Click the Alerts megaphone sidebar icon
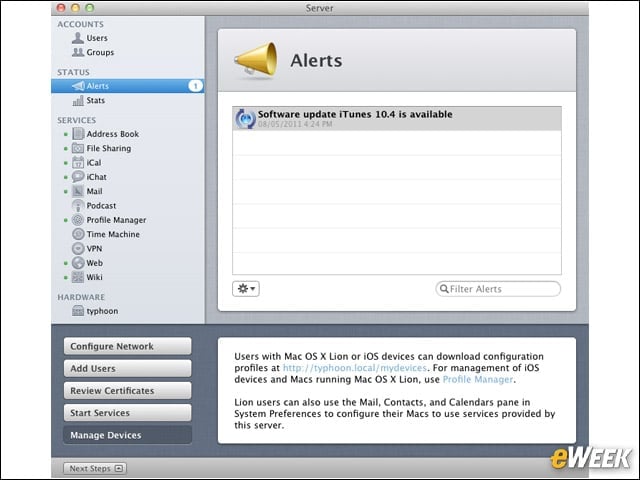Screen dimensions: 640x480 pos(78,86)
